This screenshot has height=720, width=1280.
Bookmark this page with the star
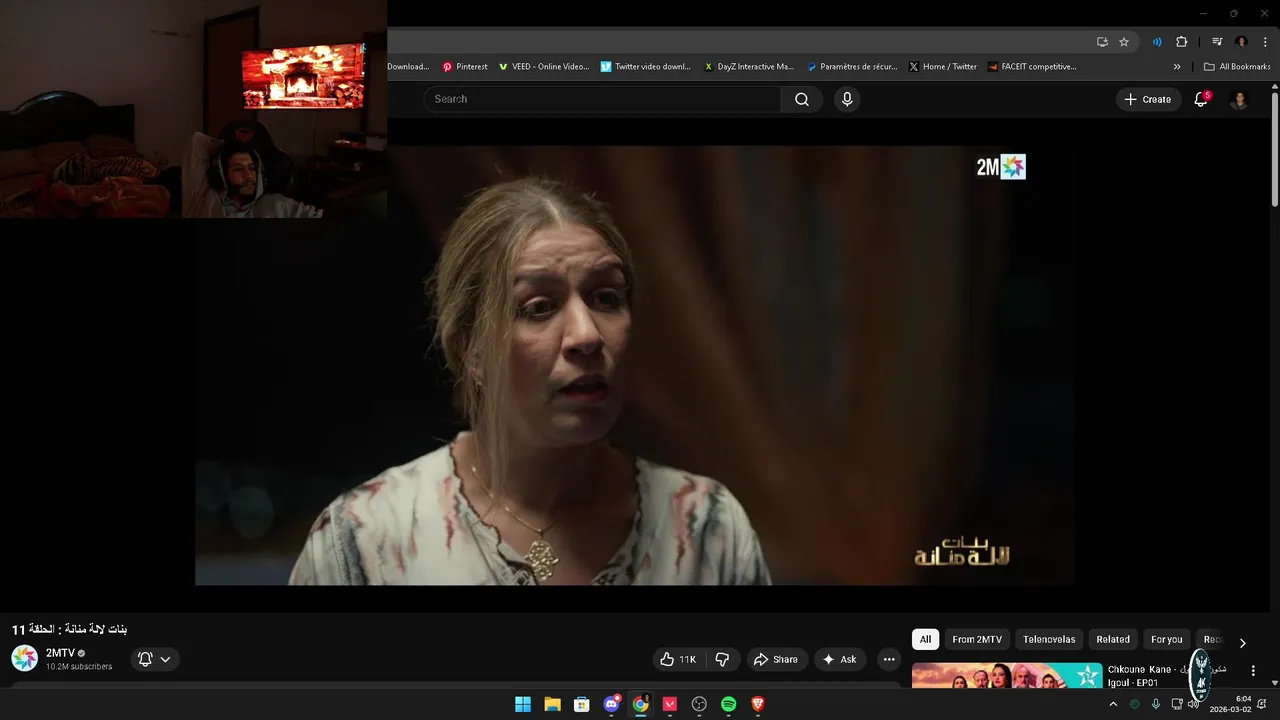pos(1124,42)
